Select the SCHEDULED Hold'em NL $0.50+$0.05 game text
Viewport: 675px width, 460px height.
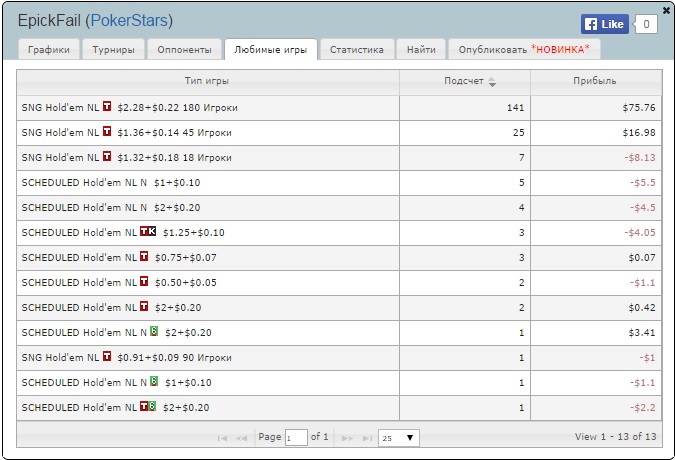tap(119, 282)
